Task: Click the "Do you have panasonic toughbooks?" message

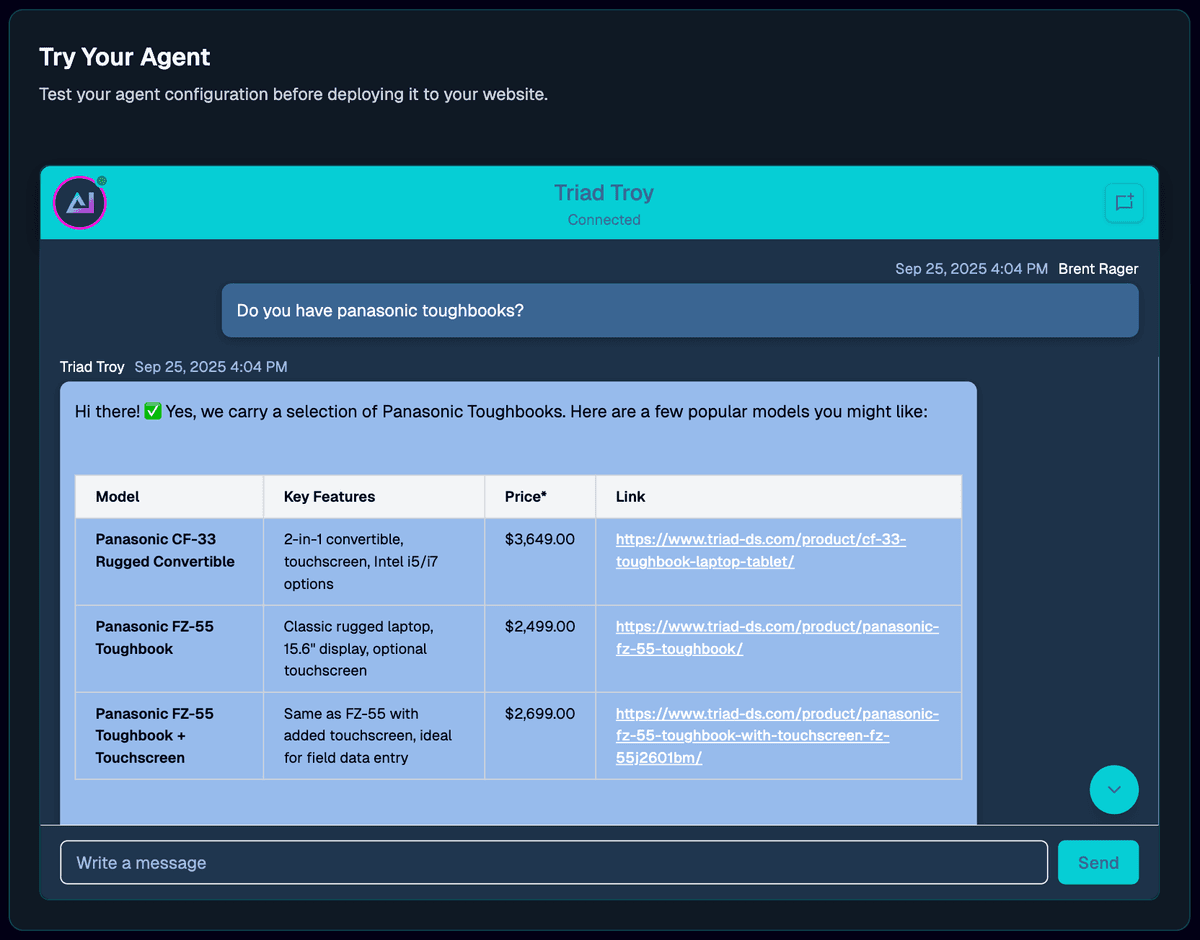Action: 380,311
